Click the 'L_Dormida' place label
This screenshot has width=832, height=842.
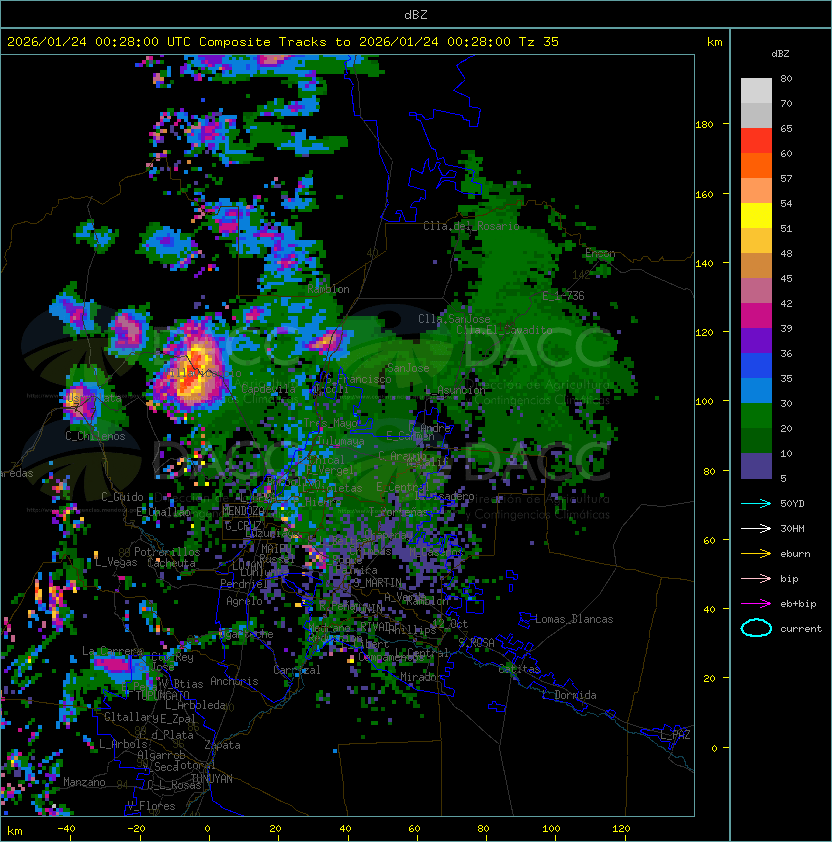click(x=569, y=695)
